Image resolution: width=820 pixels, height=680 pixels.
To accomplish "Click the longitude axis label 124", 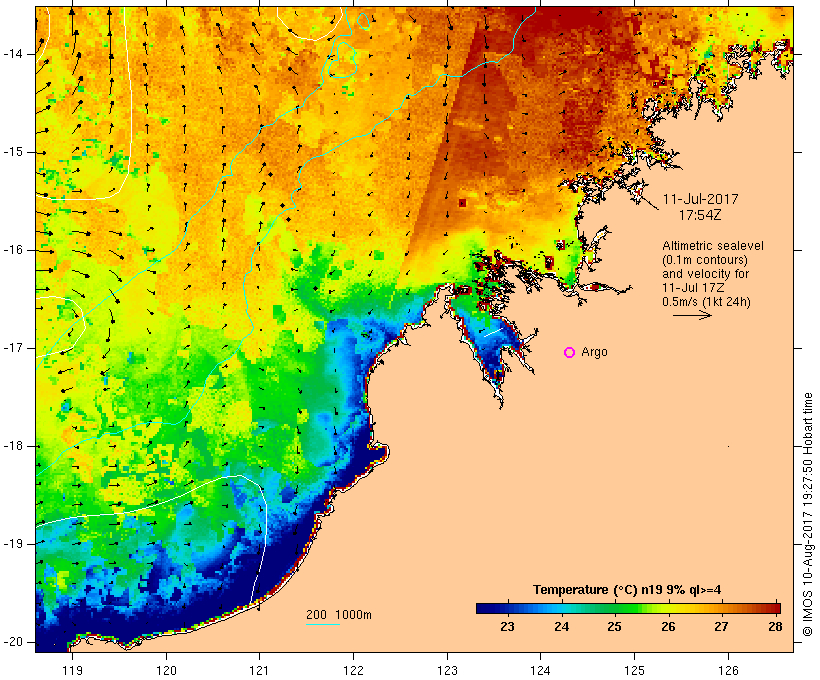I will (541, 670).
